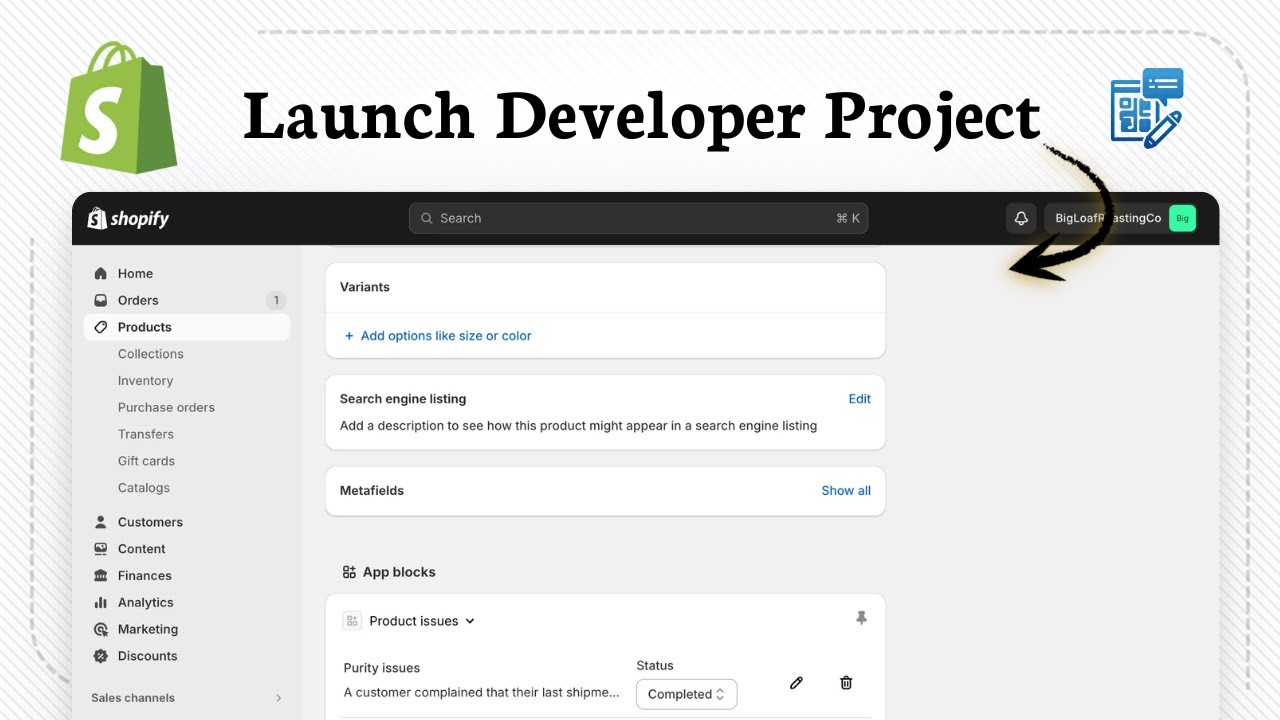The width and height of the screenshot is (1280, 720).
Task: Click the Search engine listing heading
Action: pos(403,399)
